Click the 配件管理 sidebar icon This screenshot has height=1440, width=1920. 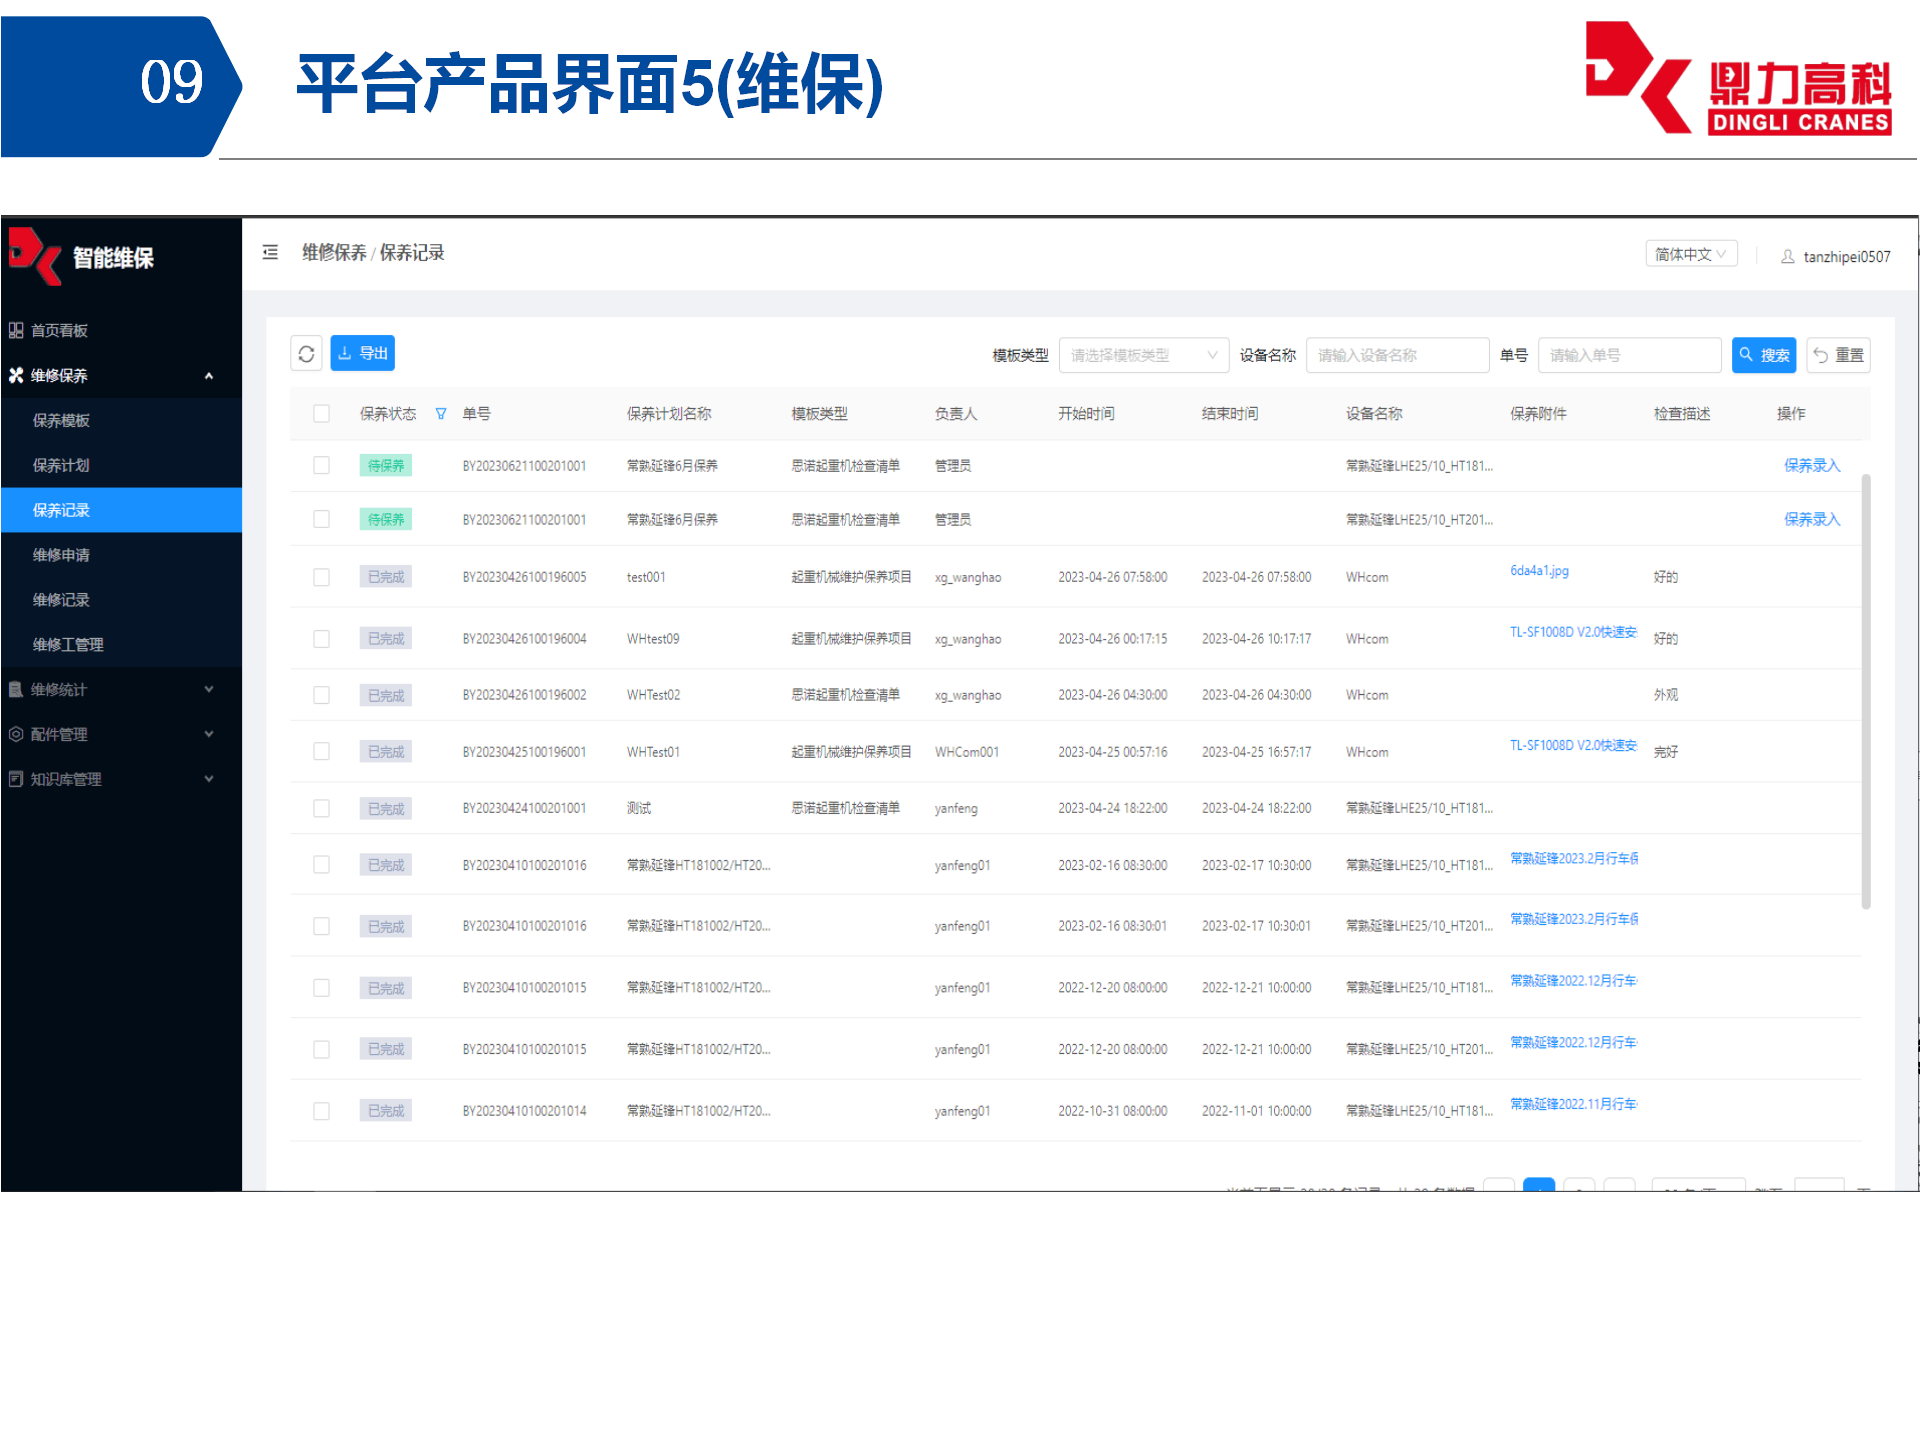16,735
